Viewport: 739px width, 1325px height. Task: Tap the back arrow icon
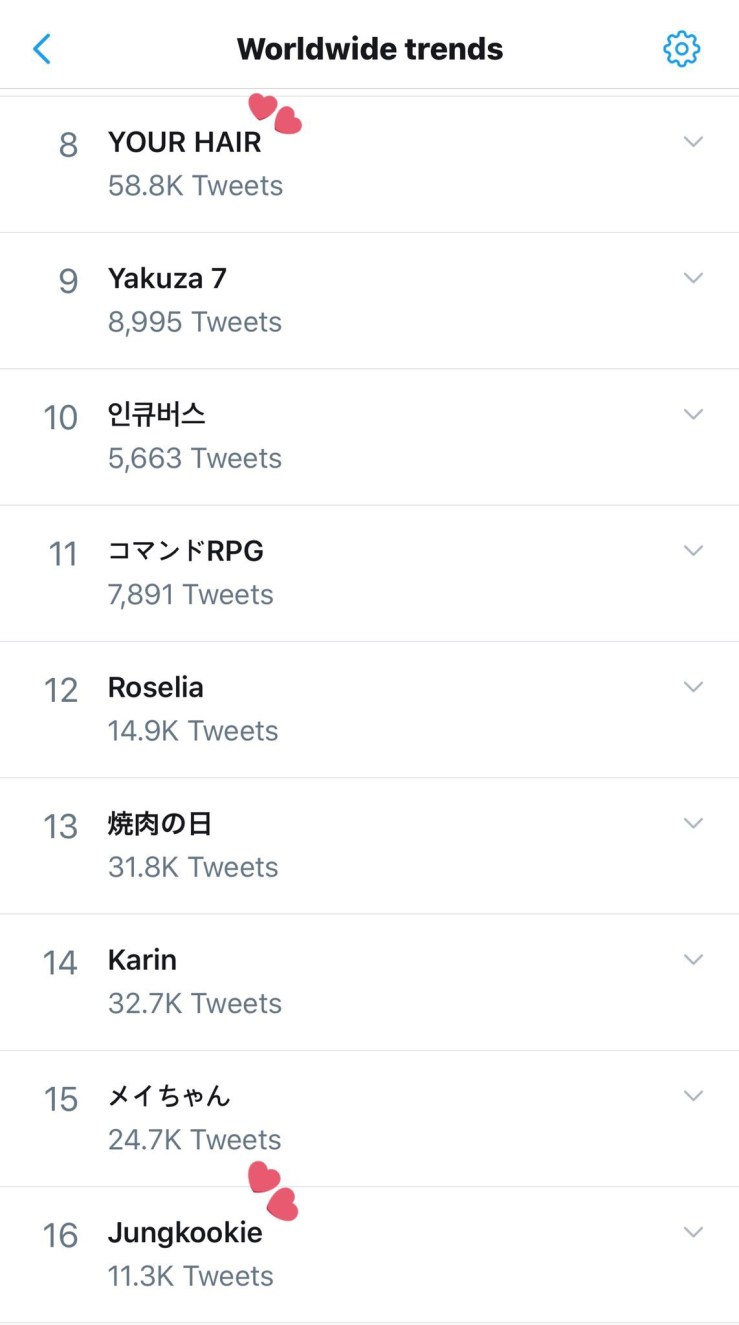[x=42, y=48]
